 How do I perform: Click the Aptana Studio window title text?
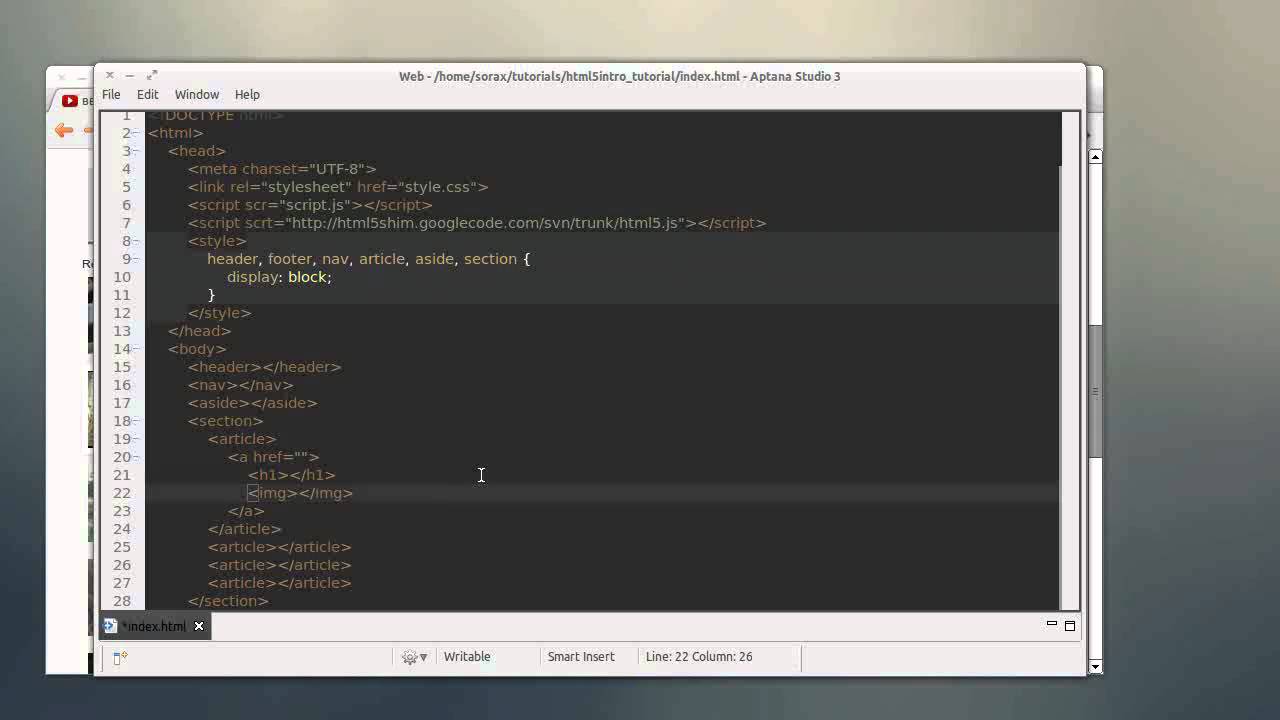point(620,76)
